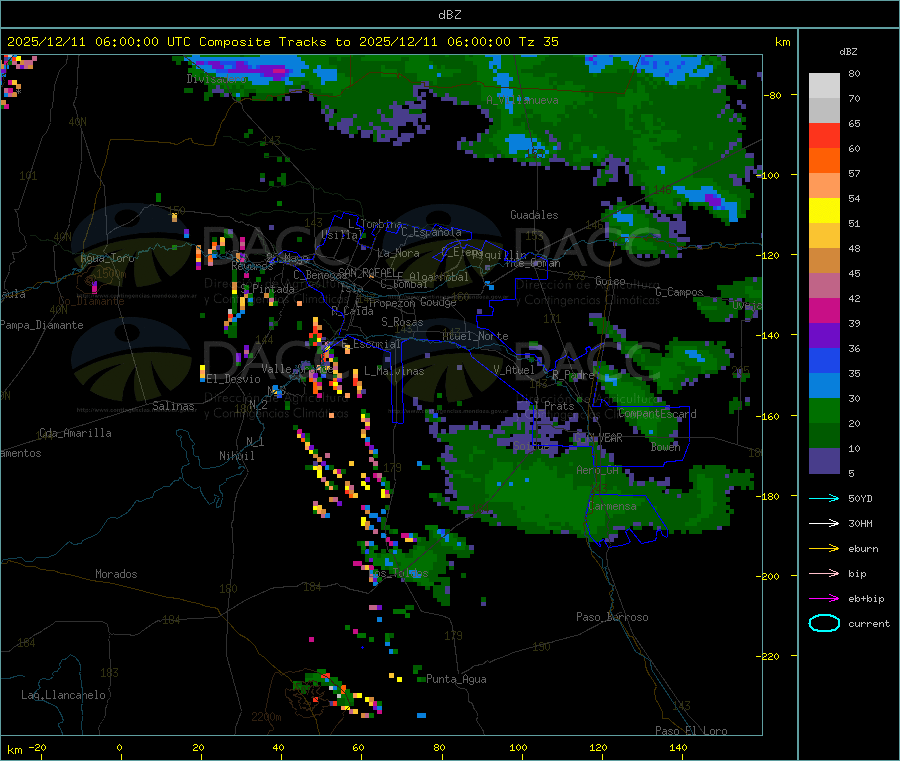
Task: Select the orange eburn arrow in legend
Action: 824,549
